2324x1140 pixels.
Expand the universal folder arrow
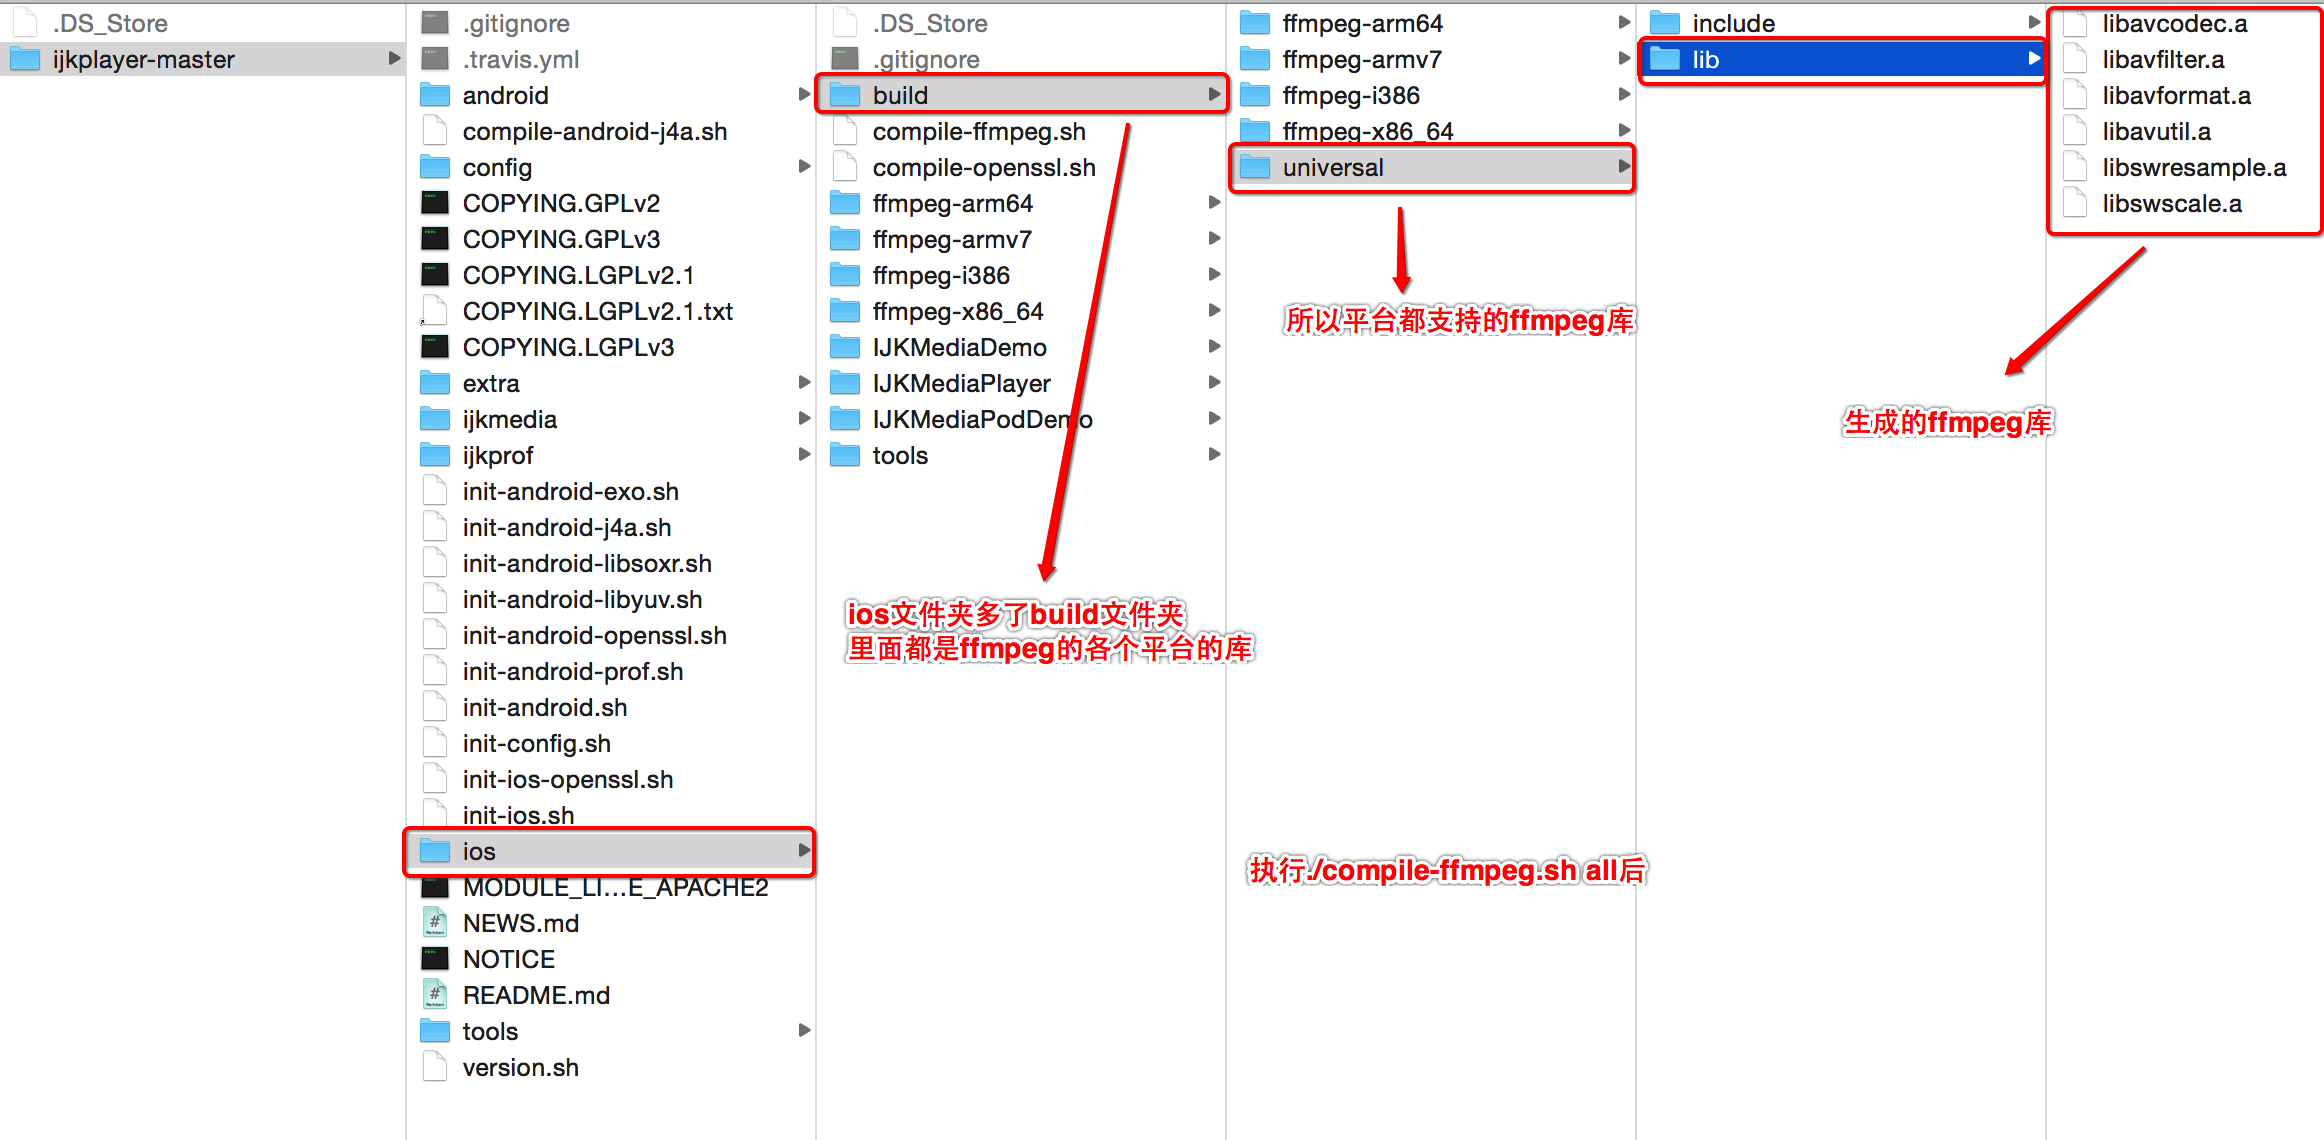pyautogui.click(x=1624, y=167)
